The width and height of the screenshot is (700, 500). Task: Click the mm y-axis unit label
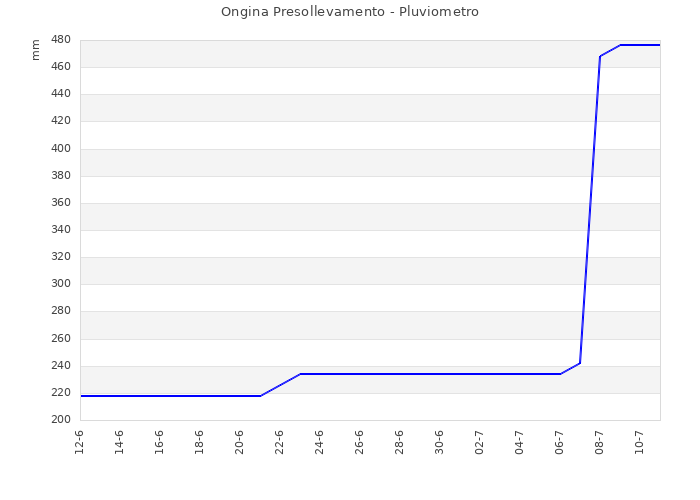[x=35, y=50]
